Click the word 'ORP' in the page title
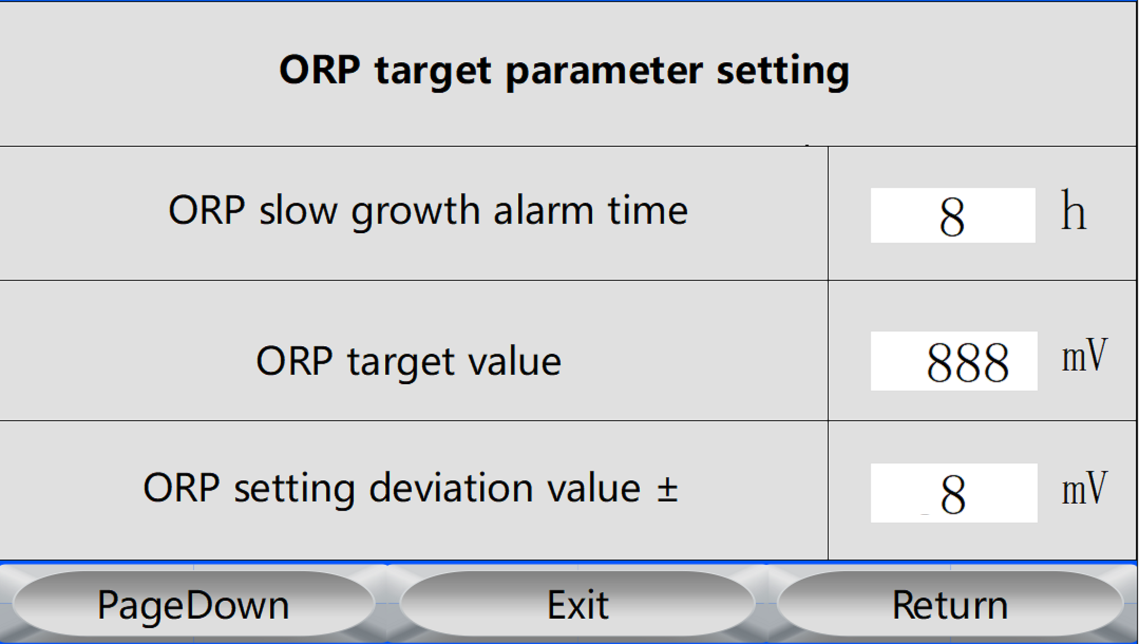 (320, 70)
